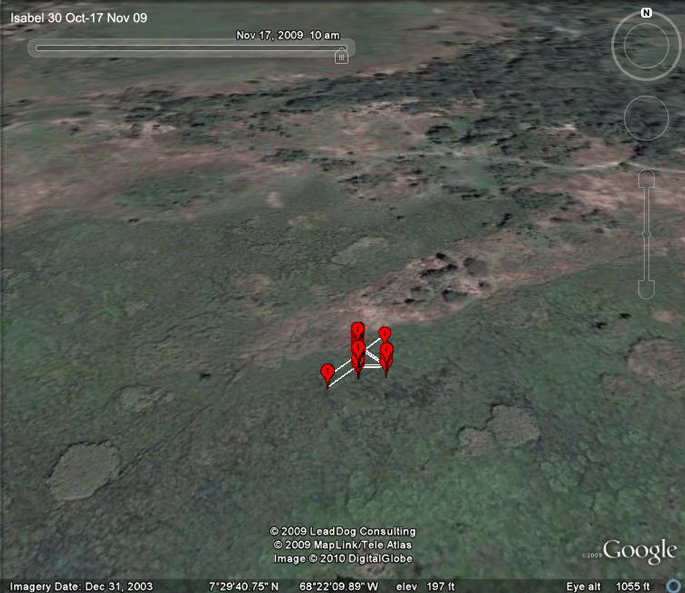This screenshot has width=685, height=593.
Task: Click the move joystick circle
Action: 646,118
